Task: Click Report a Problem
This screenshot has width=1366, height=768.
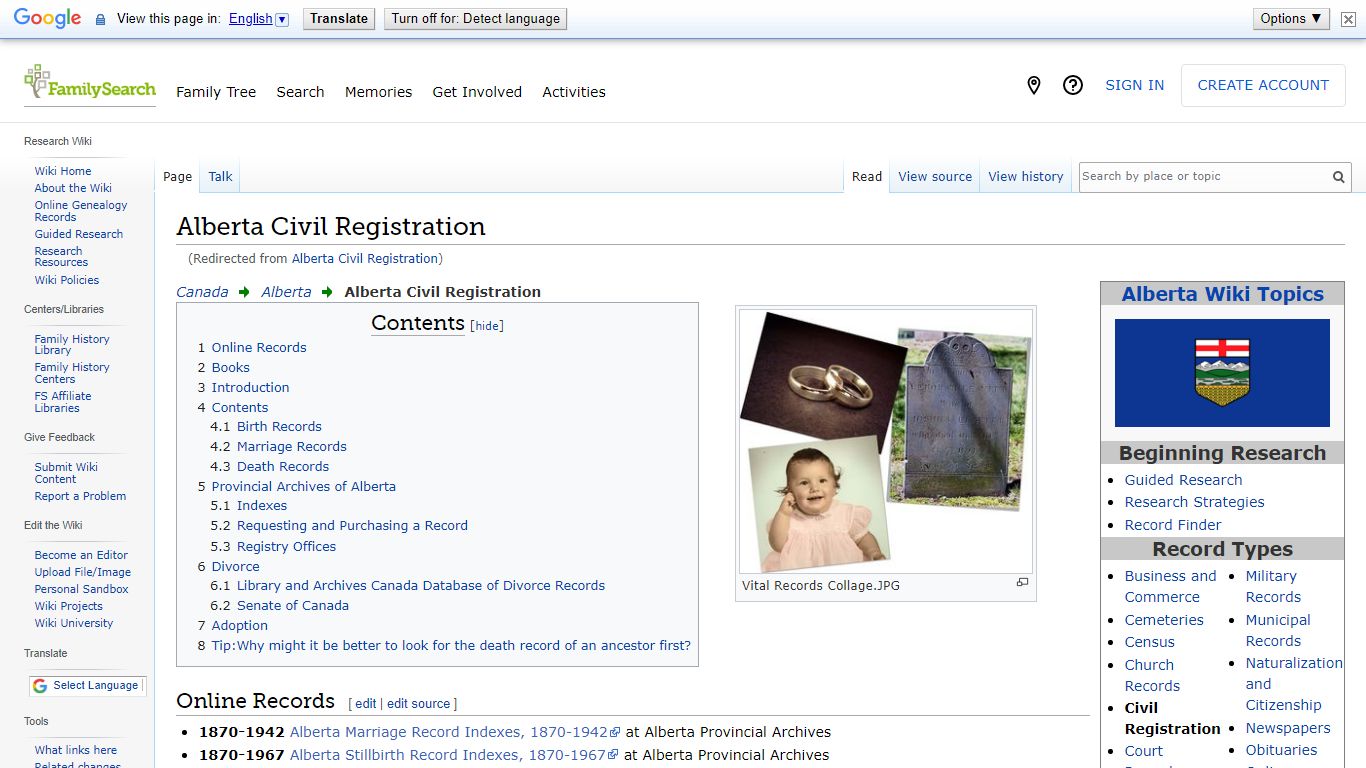Action: coord(80,496)
